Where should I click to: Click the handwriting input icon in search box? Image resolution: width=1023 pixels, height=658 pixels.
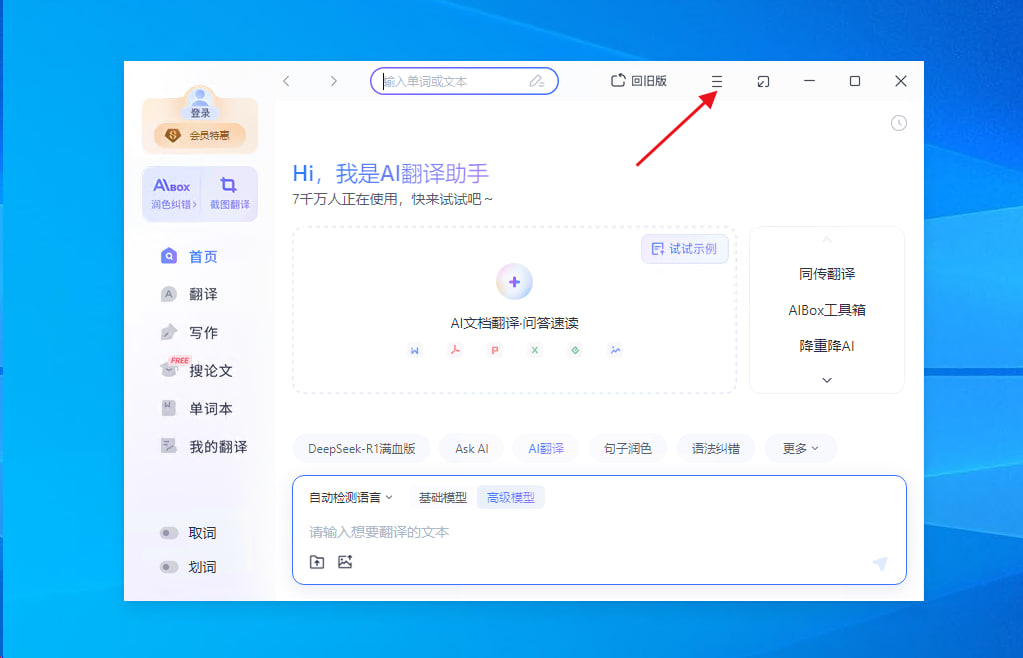(x=537, y=81)
